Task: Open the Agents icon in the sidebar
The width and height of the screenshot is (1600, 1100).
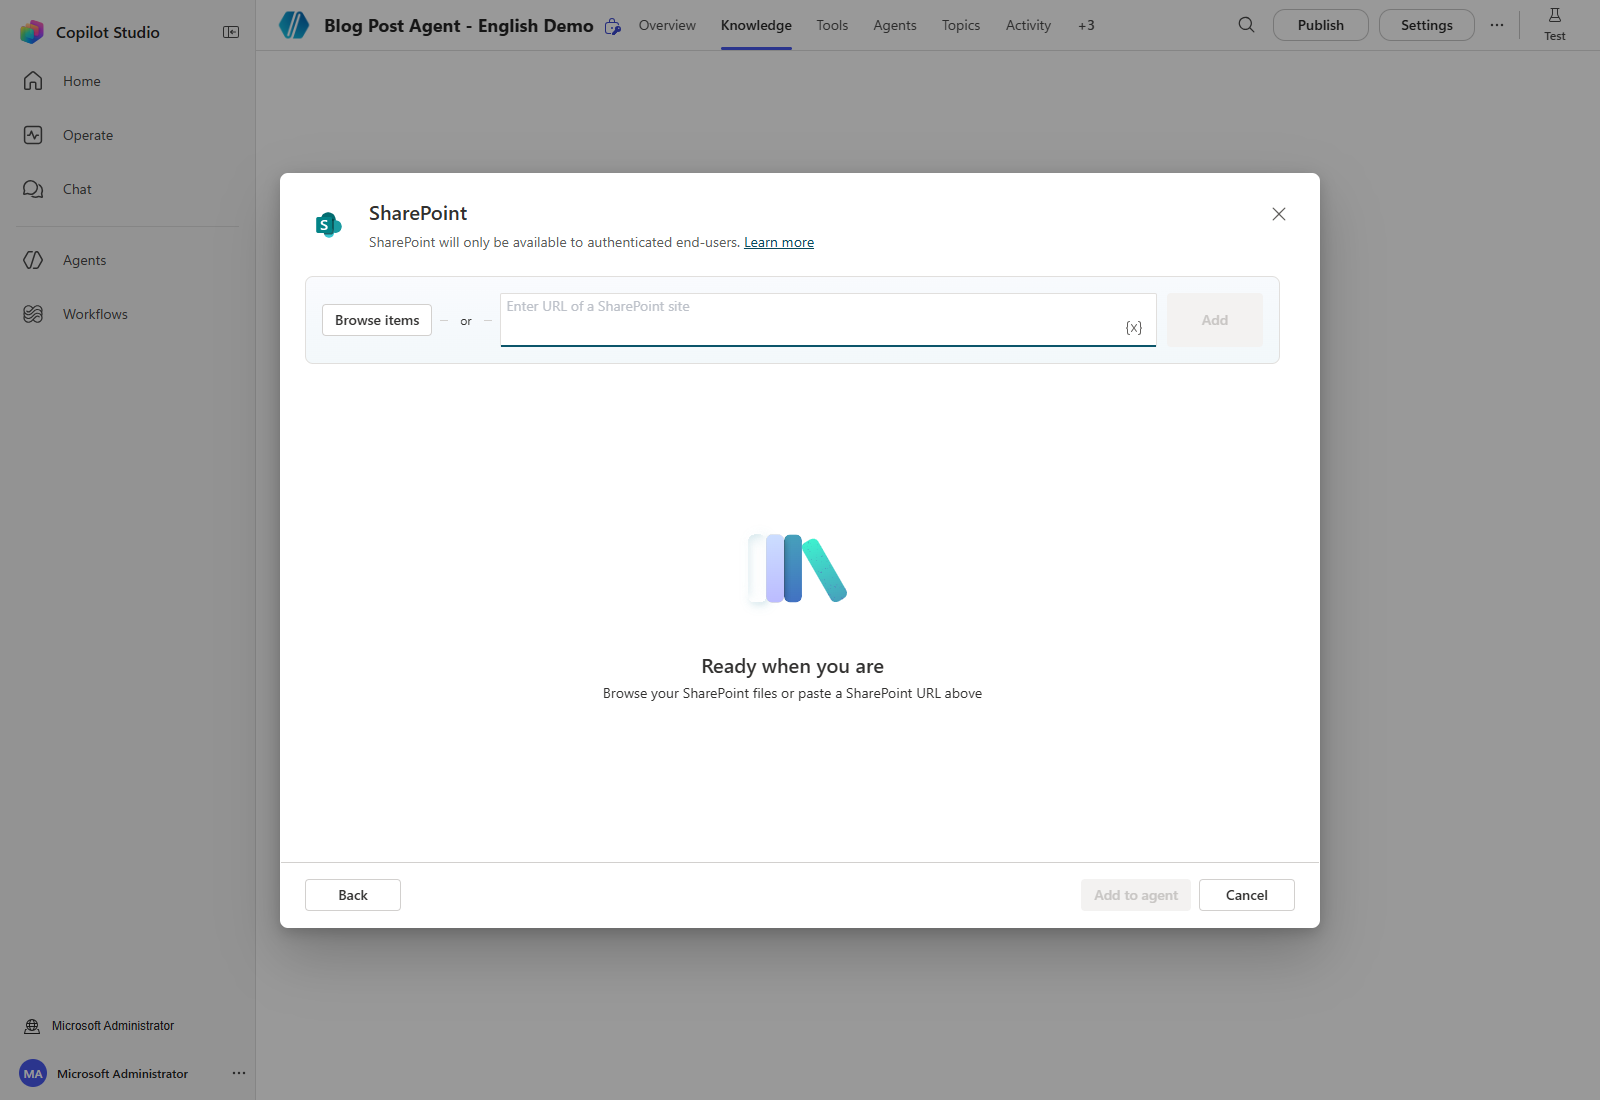Action: coord(33,260)
